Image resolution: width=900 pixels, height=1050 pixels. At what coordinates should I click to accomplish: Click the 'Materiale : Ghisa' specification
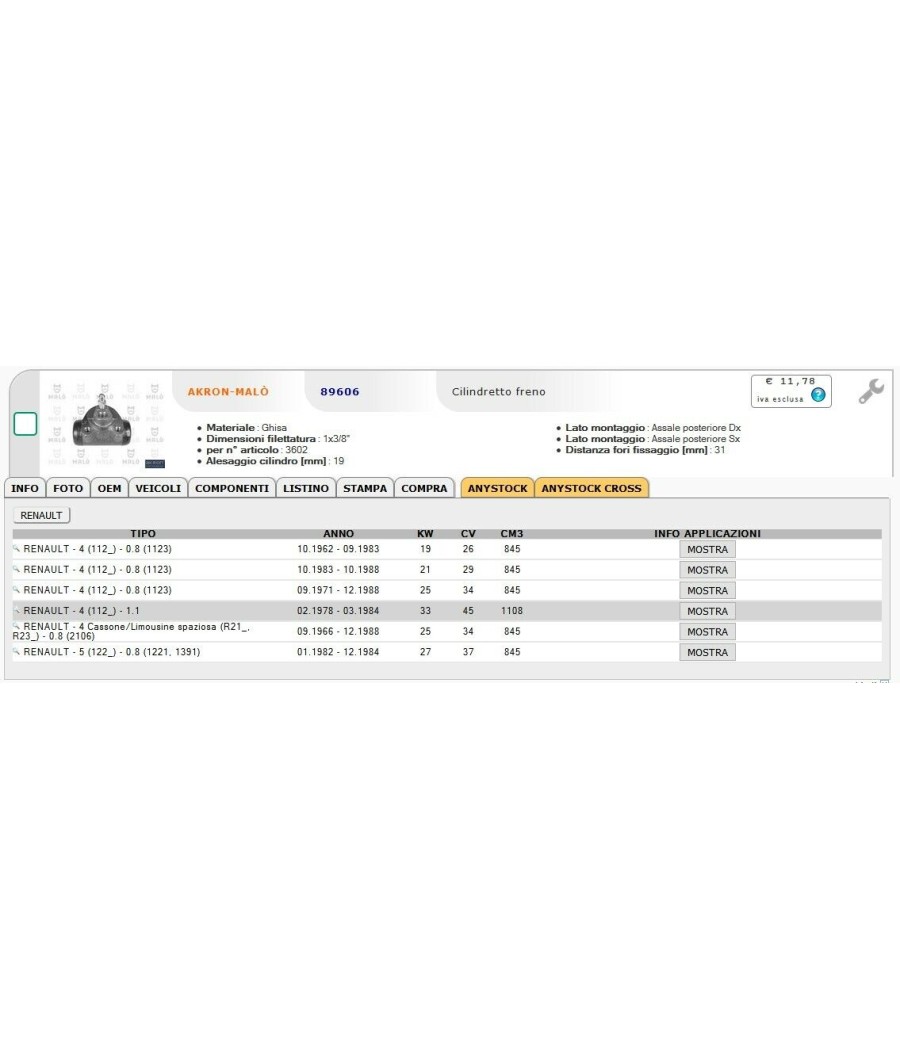coord(246,427)
